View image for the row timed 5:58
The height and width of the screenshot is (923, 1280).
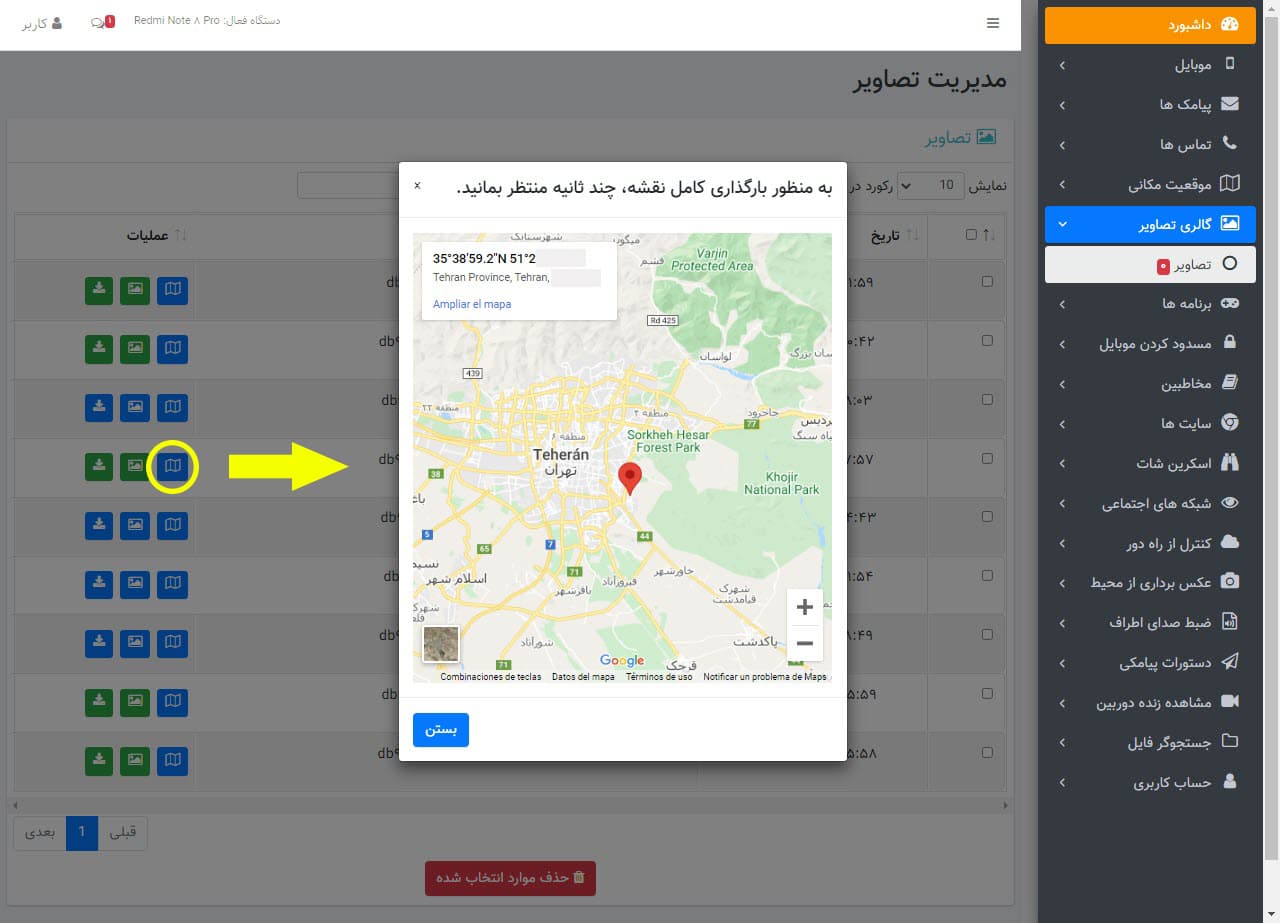coord(135,762)
